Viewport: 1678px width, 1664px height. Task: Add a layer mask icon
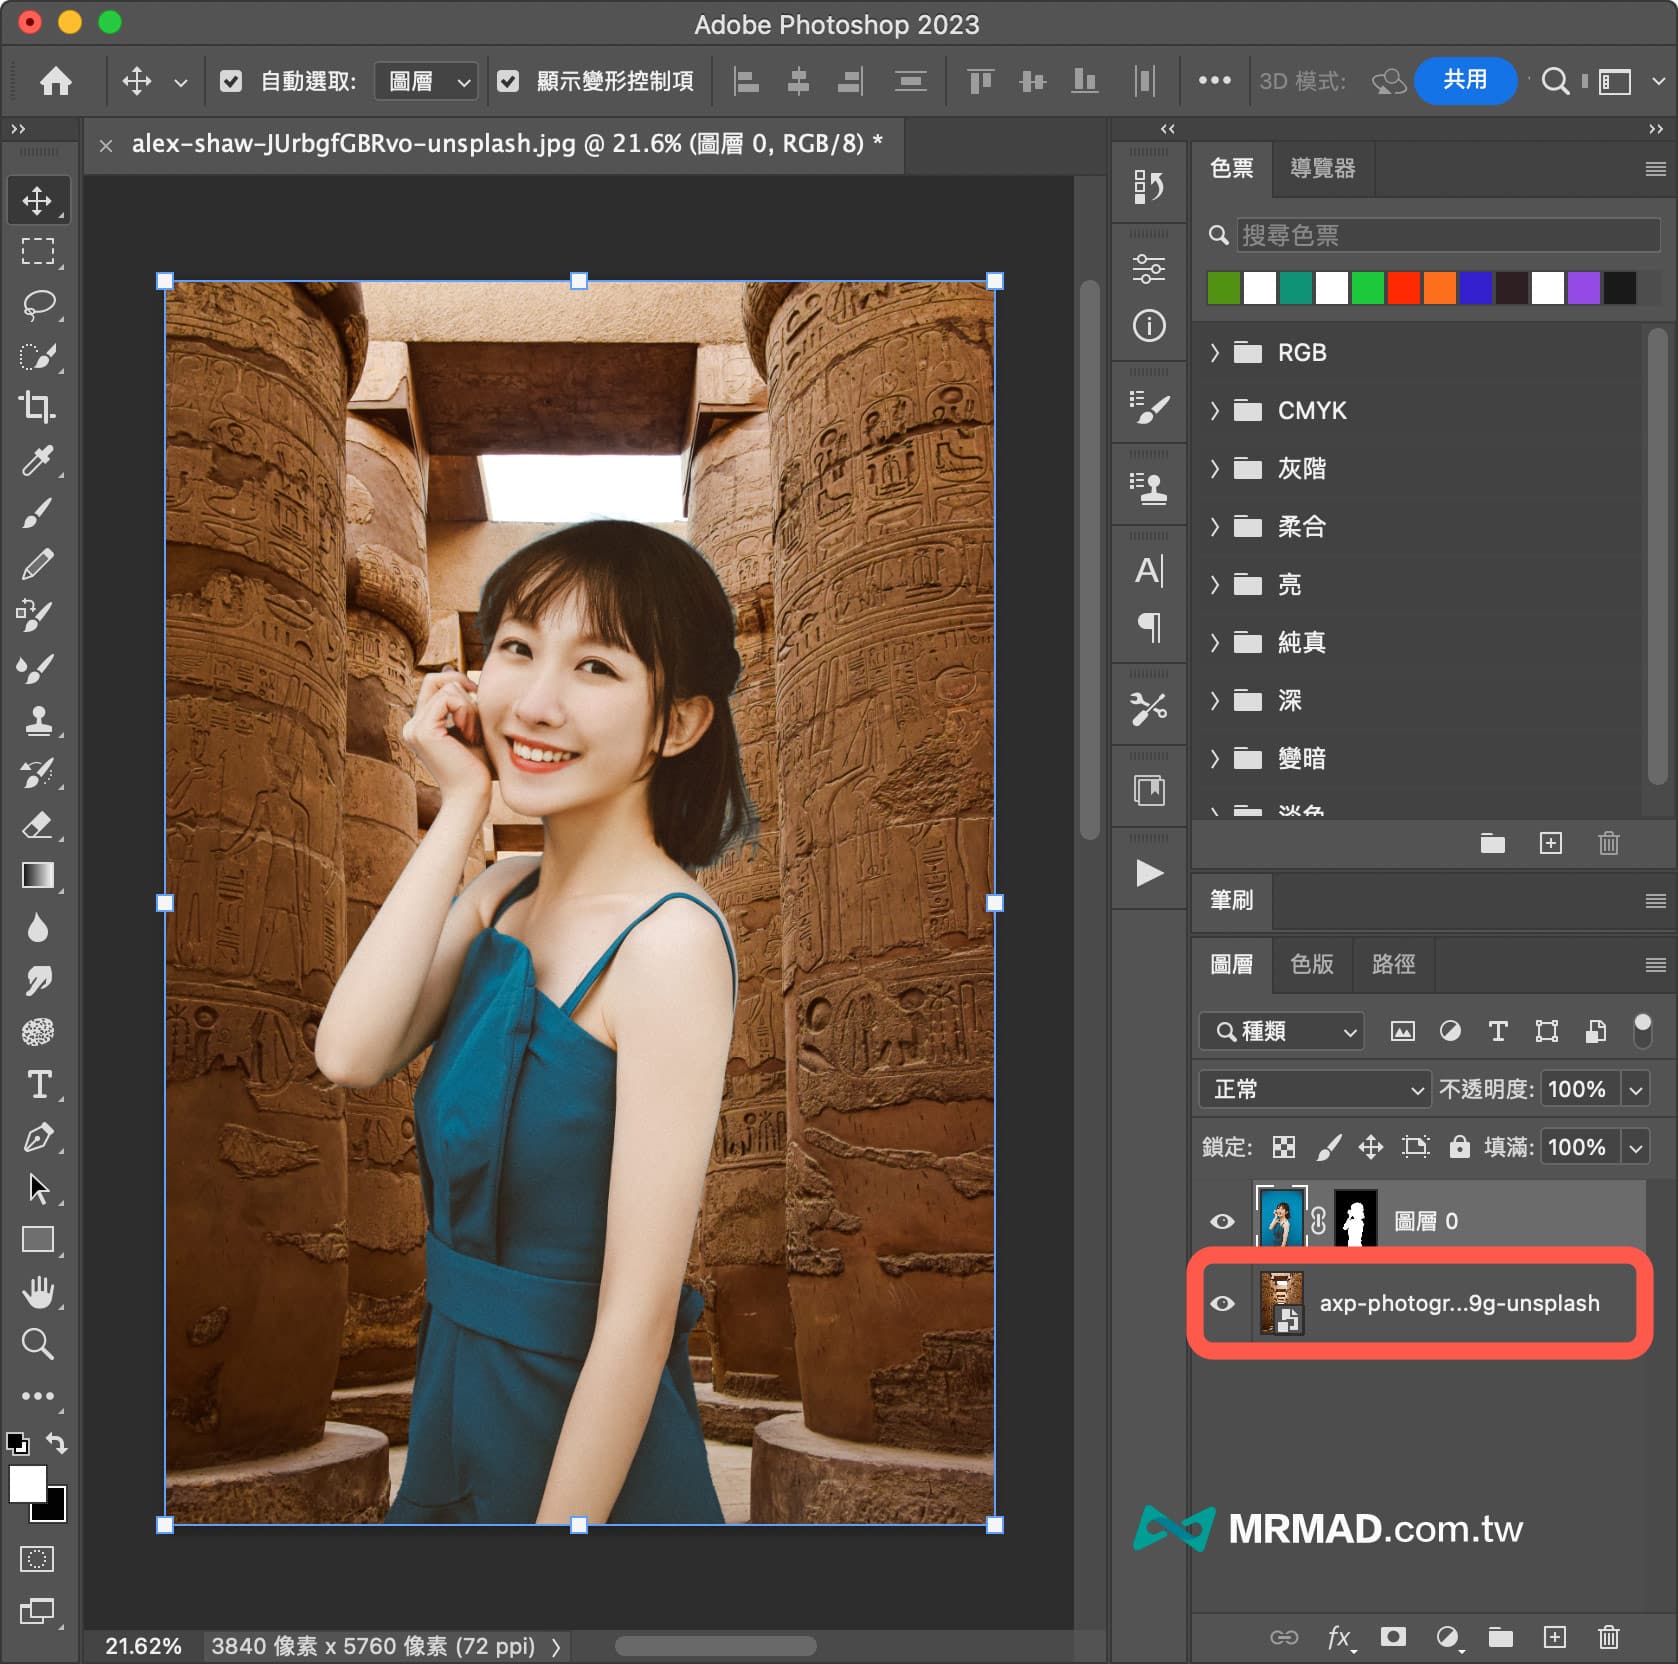1393,1637
